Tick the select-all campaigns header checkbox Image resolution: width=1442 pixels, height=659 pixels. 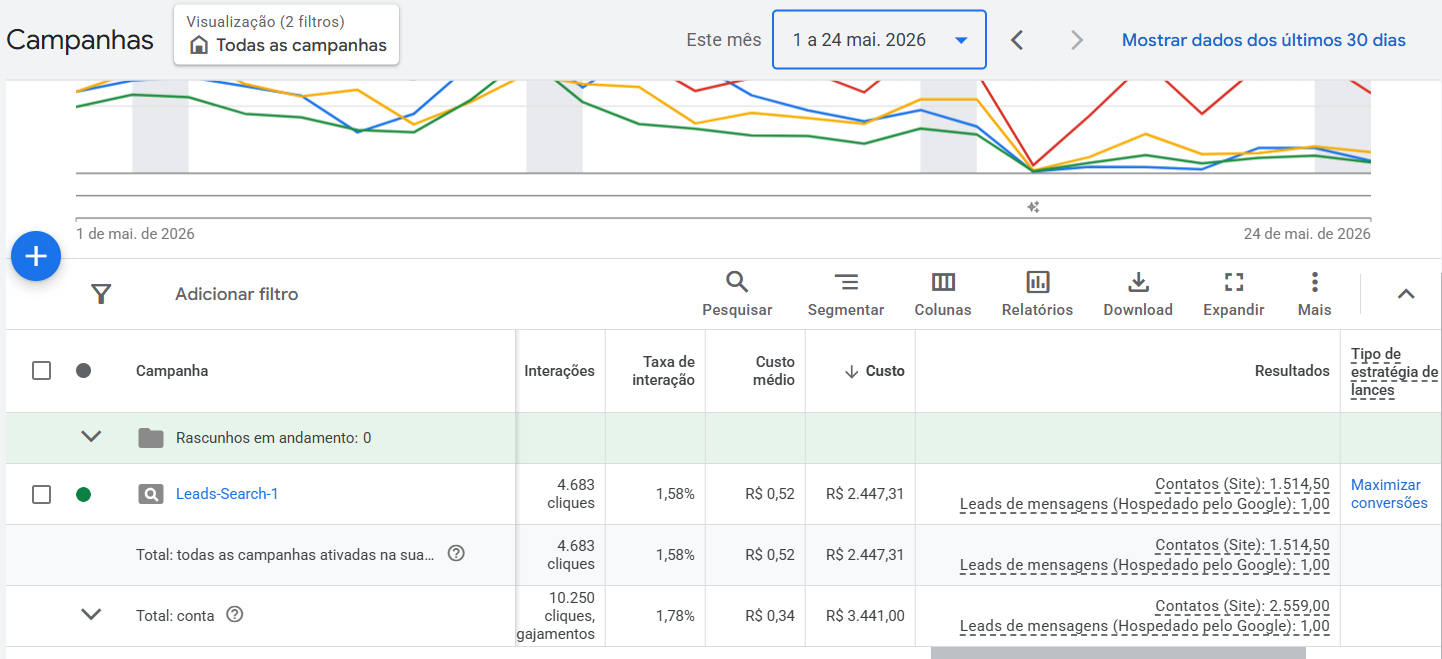[x=41, y=371]
